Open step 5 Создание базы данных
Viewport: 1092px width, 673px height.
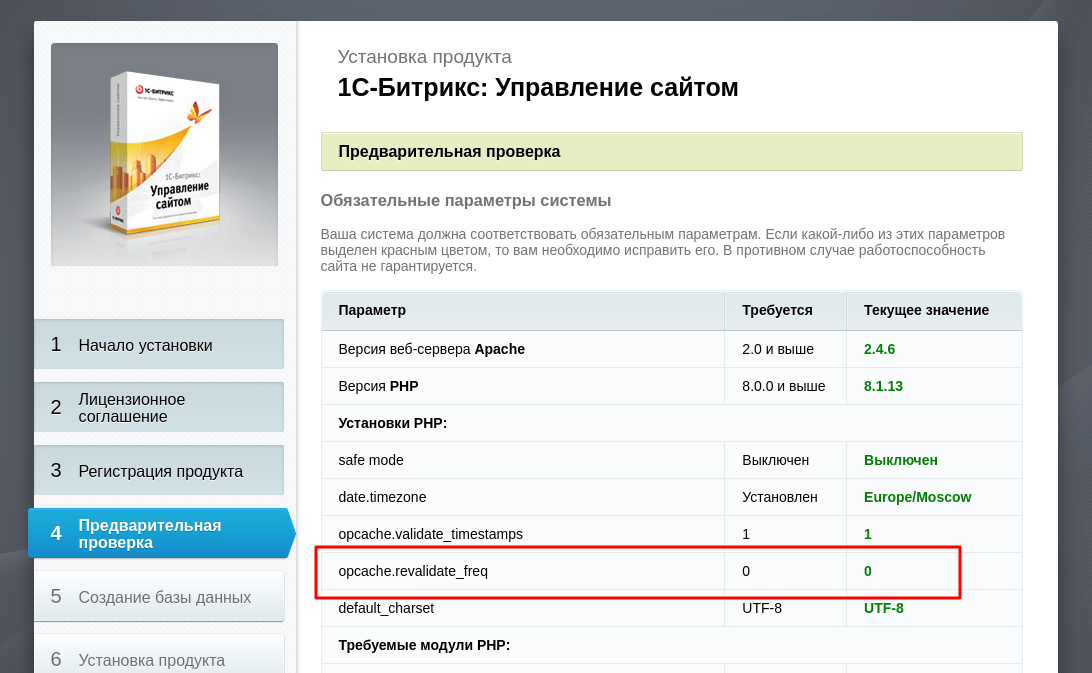[x=159, y=596]
